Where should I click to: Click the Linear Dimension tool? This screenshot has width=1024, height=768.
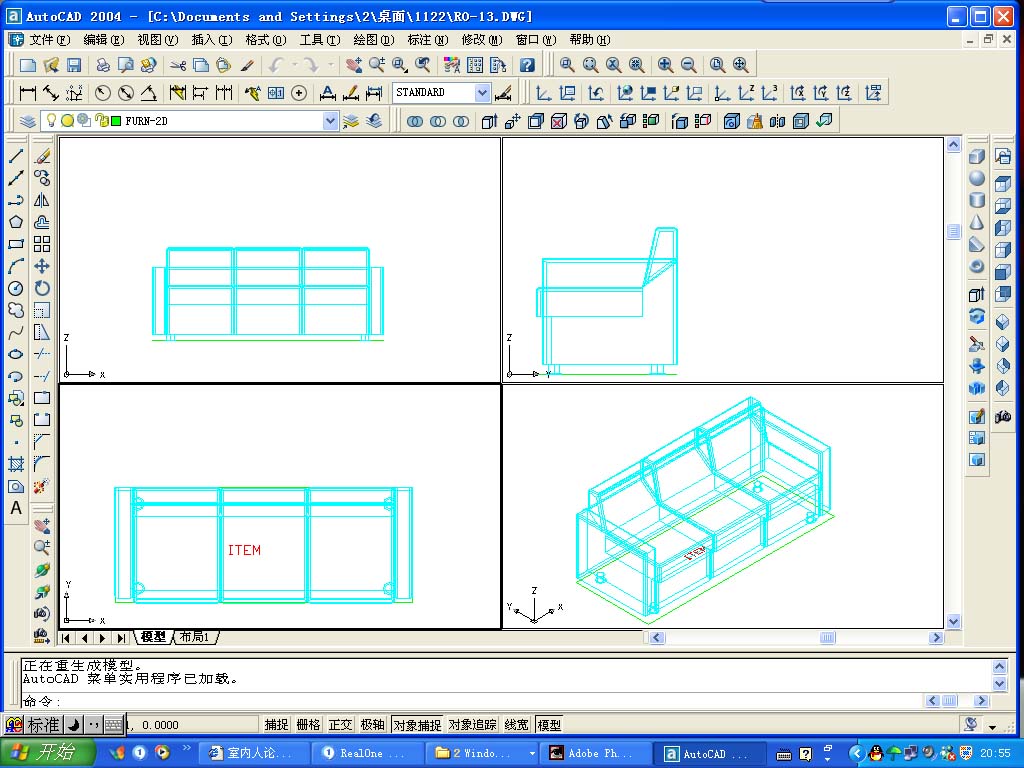coord(27,93)
